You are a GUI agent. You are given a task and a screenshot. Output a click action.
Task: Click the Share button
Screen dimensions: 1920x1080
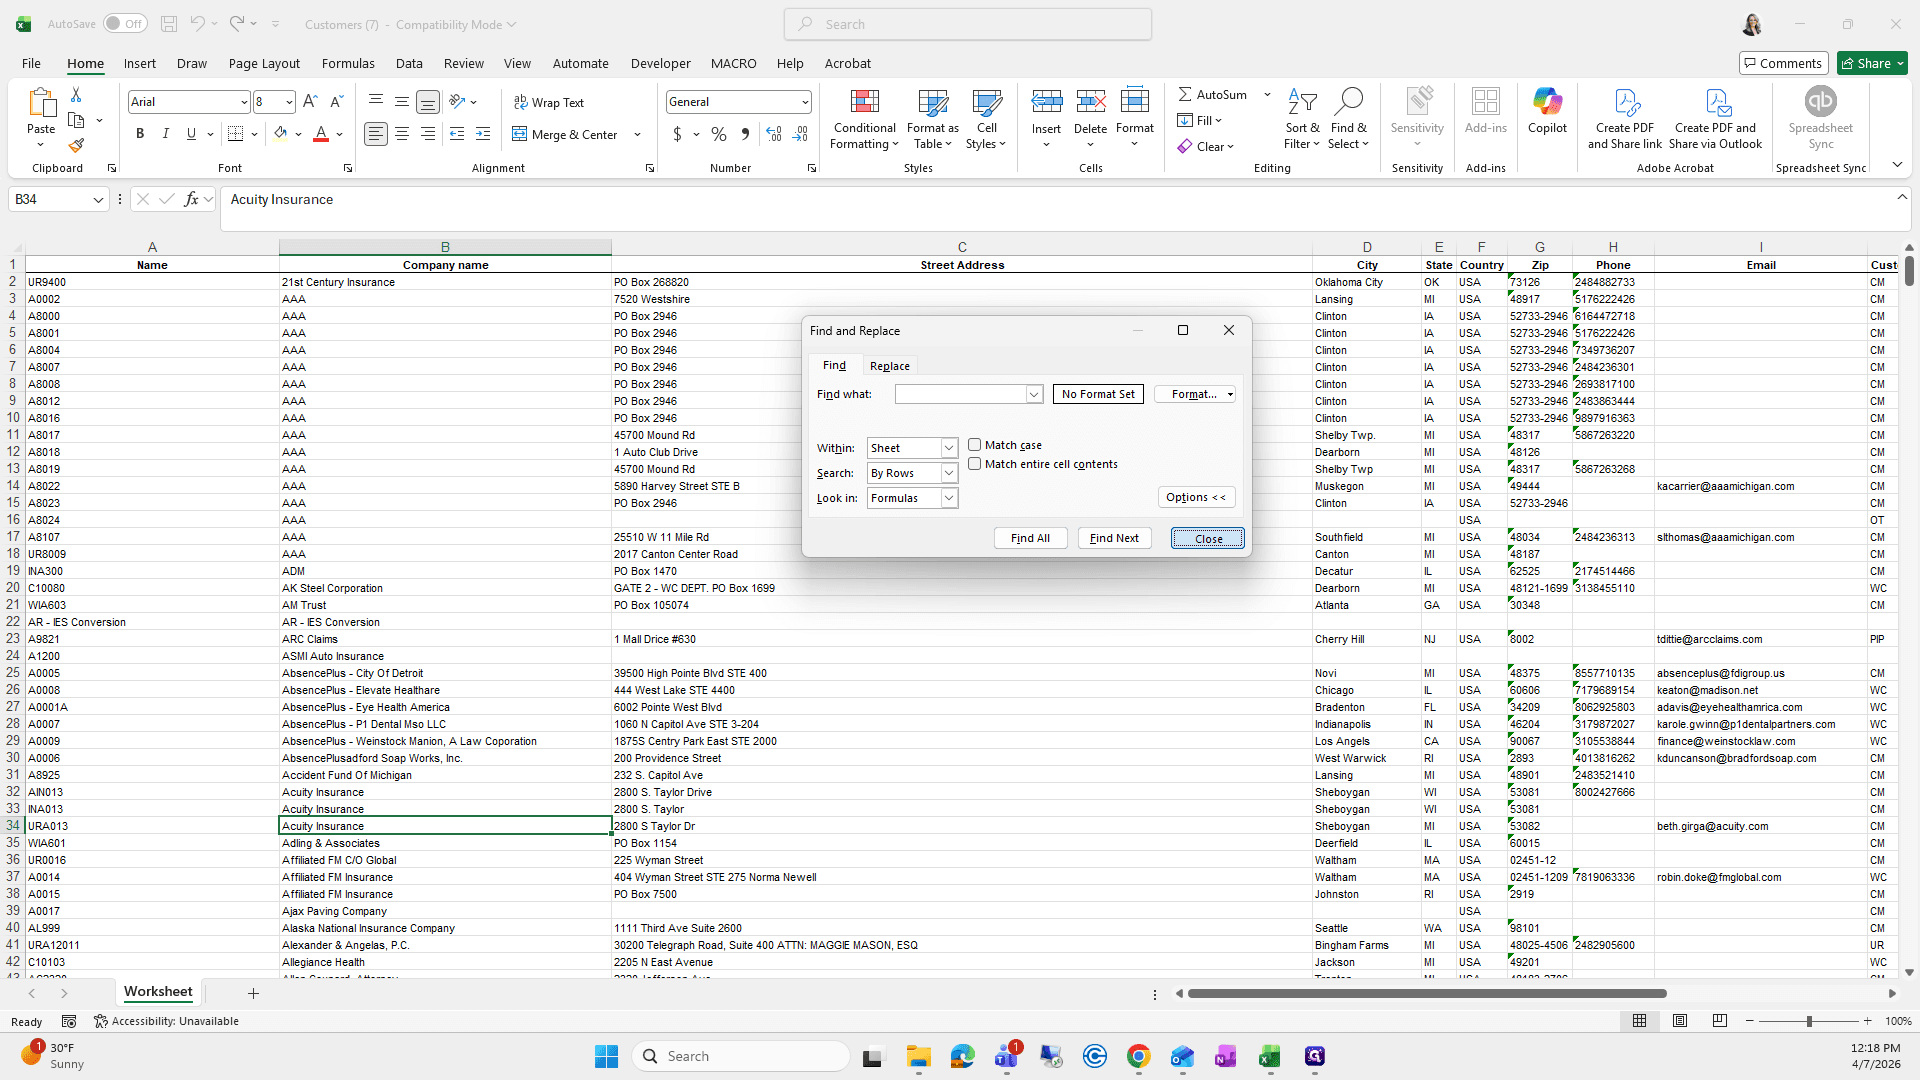pos(1872,63)
